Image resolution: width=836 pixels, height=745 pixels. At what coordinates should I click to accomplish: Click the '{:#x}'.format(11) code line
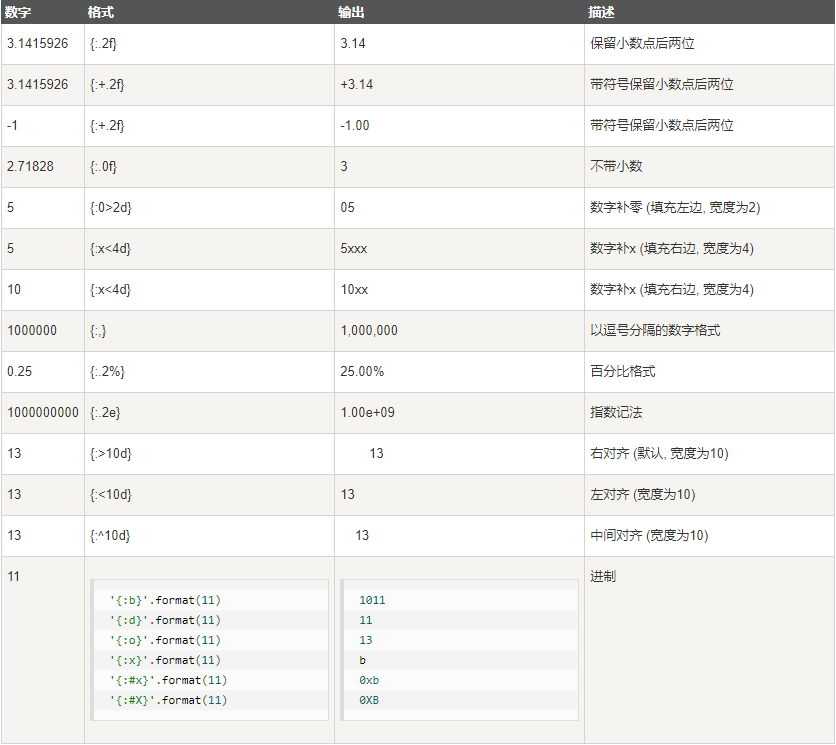(x=168, y=680)
